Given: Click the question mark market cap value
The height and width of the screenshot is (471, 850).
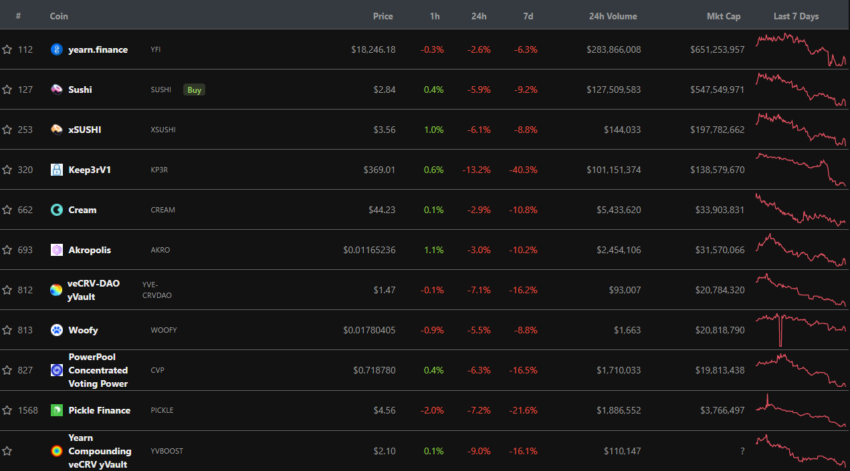Looking at the screenshot, I should [x=742, y=451].
